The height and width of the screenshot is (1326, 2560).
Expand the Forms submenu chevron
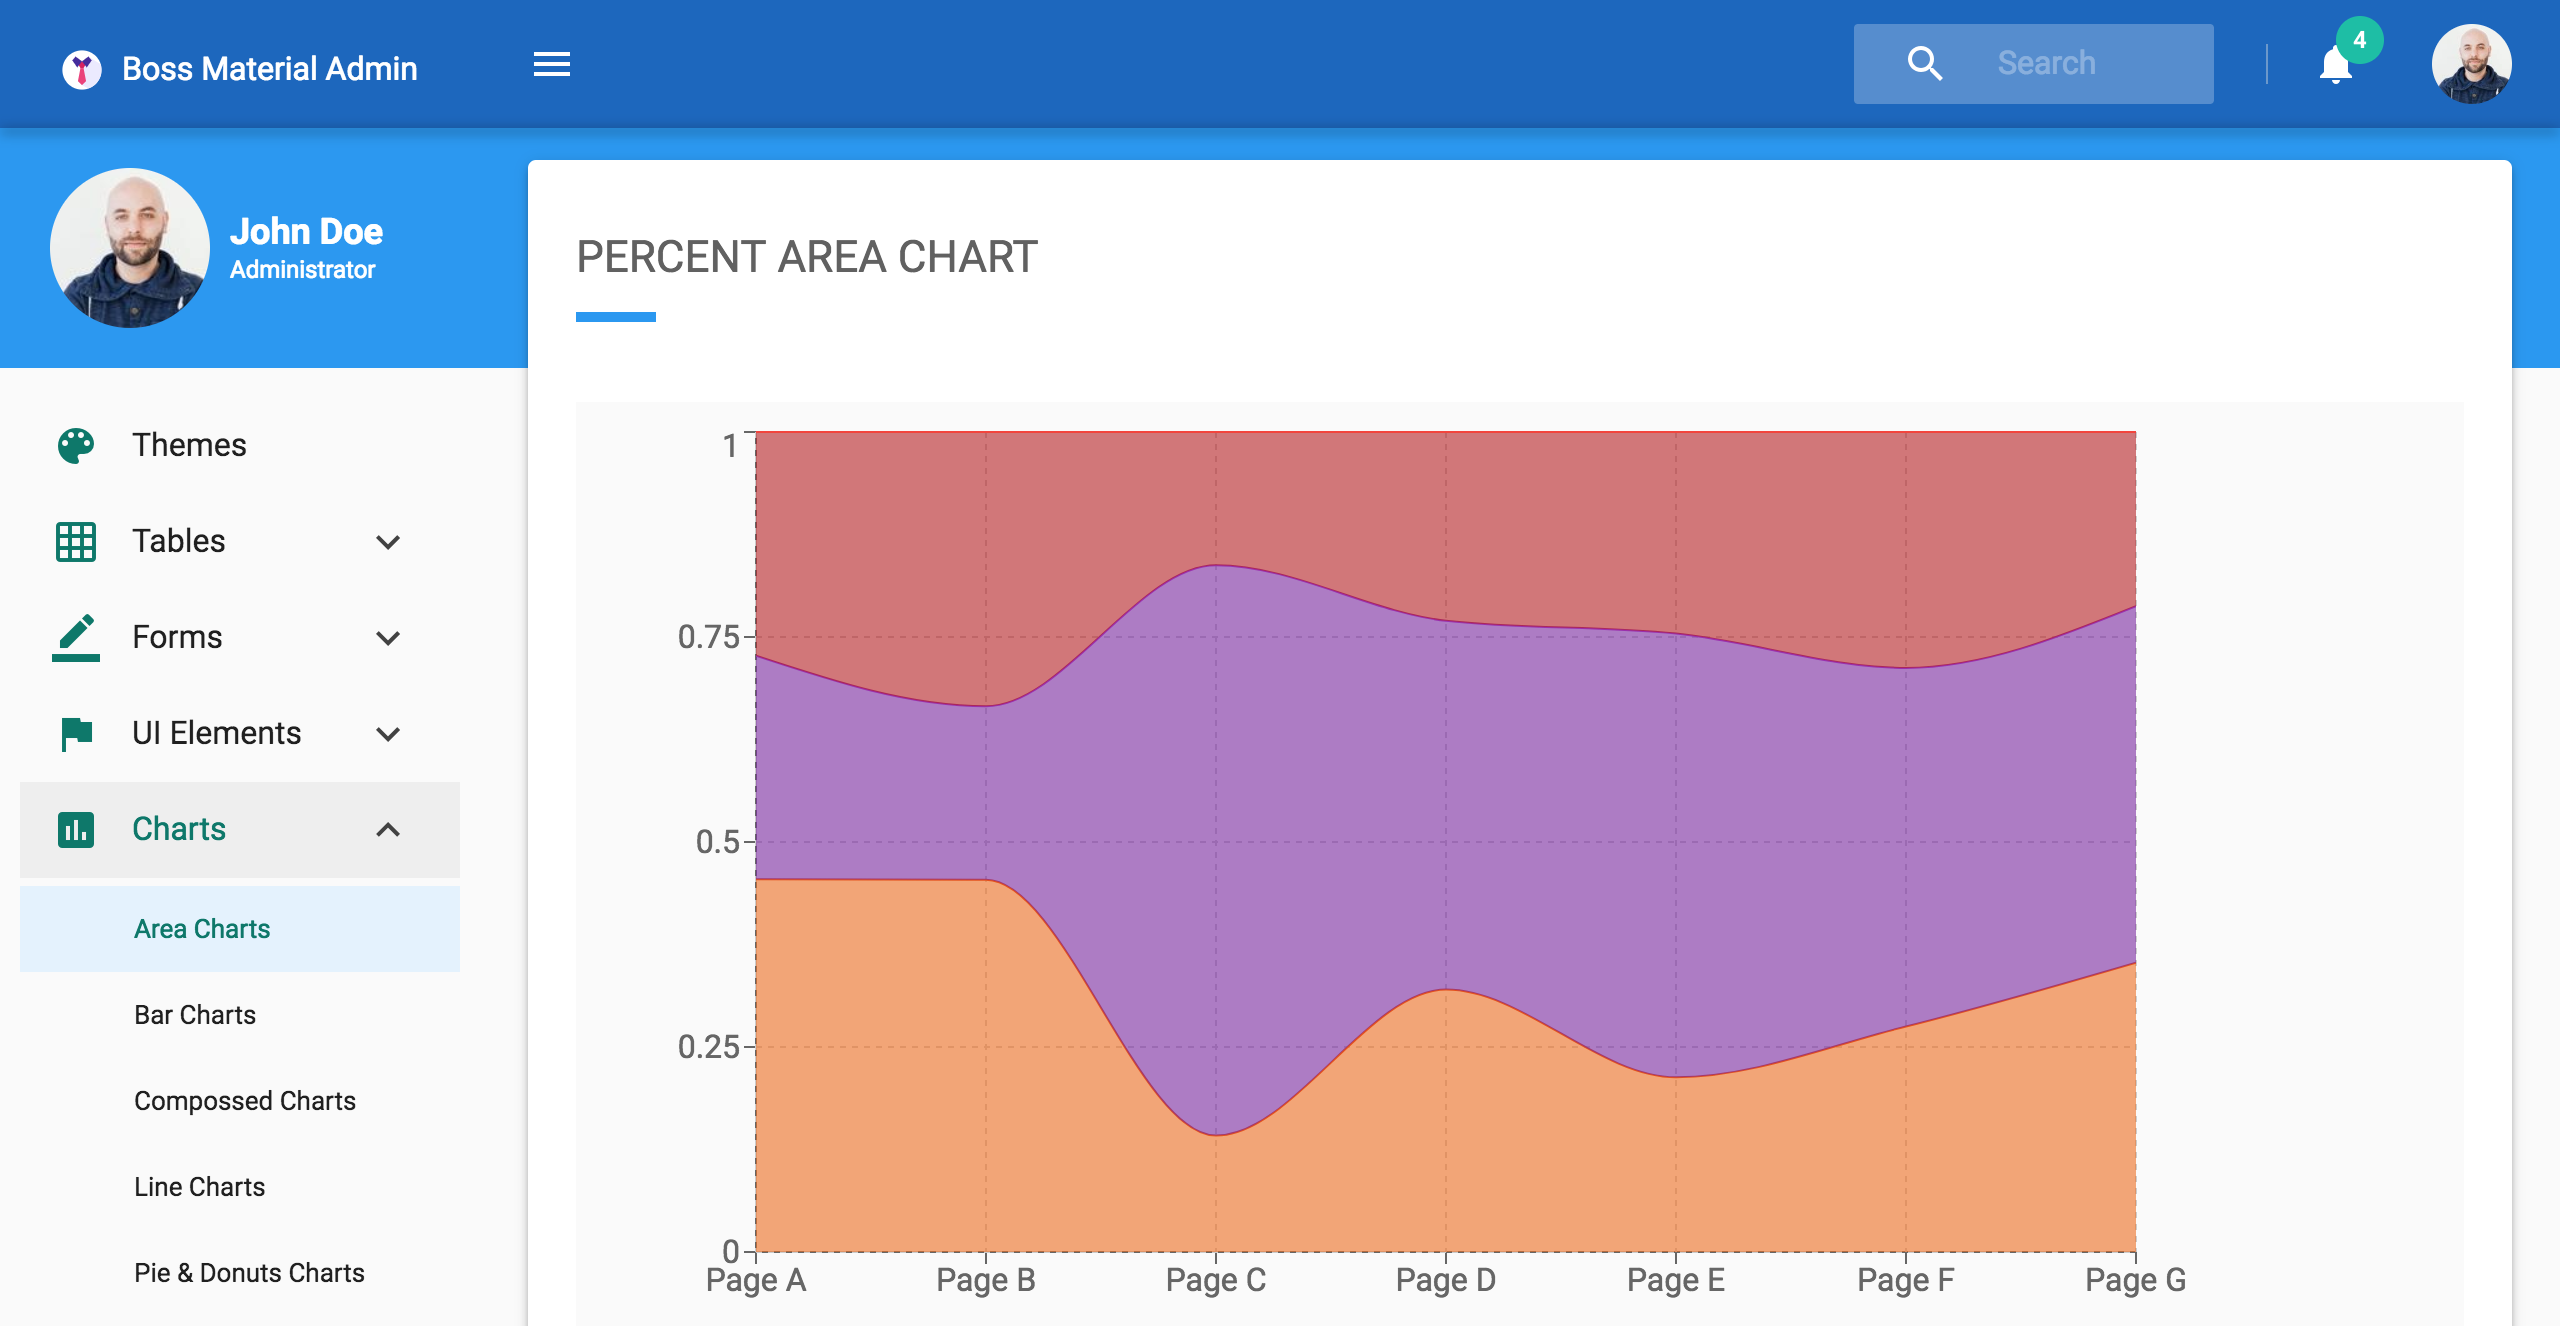(388, 638)
